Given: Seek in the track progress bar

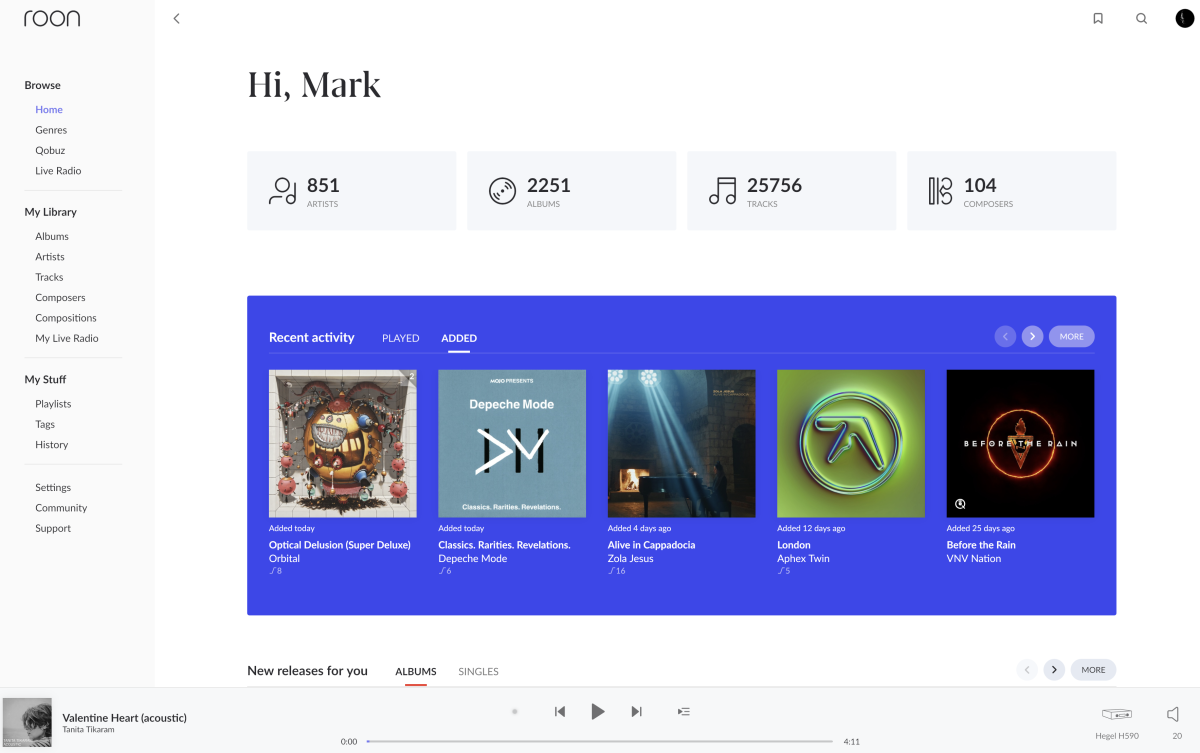Looking at the screenshot, I should click(600, 741).
